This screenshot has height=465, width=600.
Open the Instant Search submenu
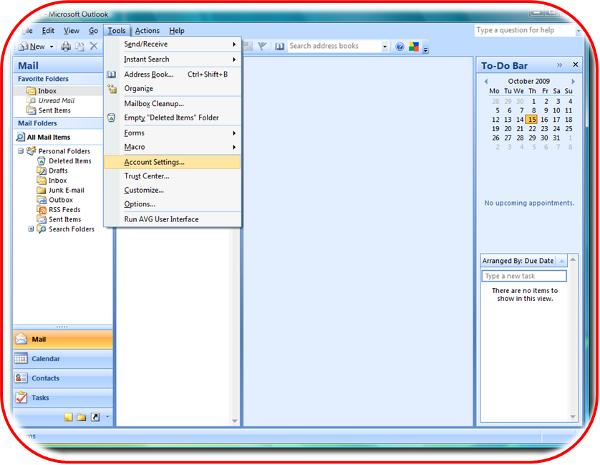[x=173, y=59]
